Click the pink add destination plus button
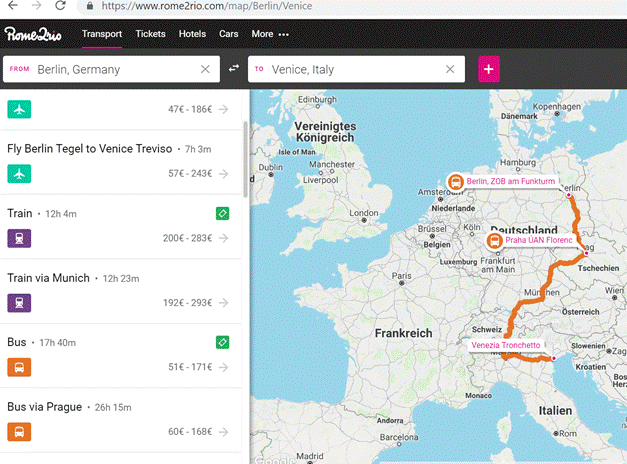Screen dimensions: 627x464 489,69
